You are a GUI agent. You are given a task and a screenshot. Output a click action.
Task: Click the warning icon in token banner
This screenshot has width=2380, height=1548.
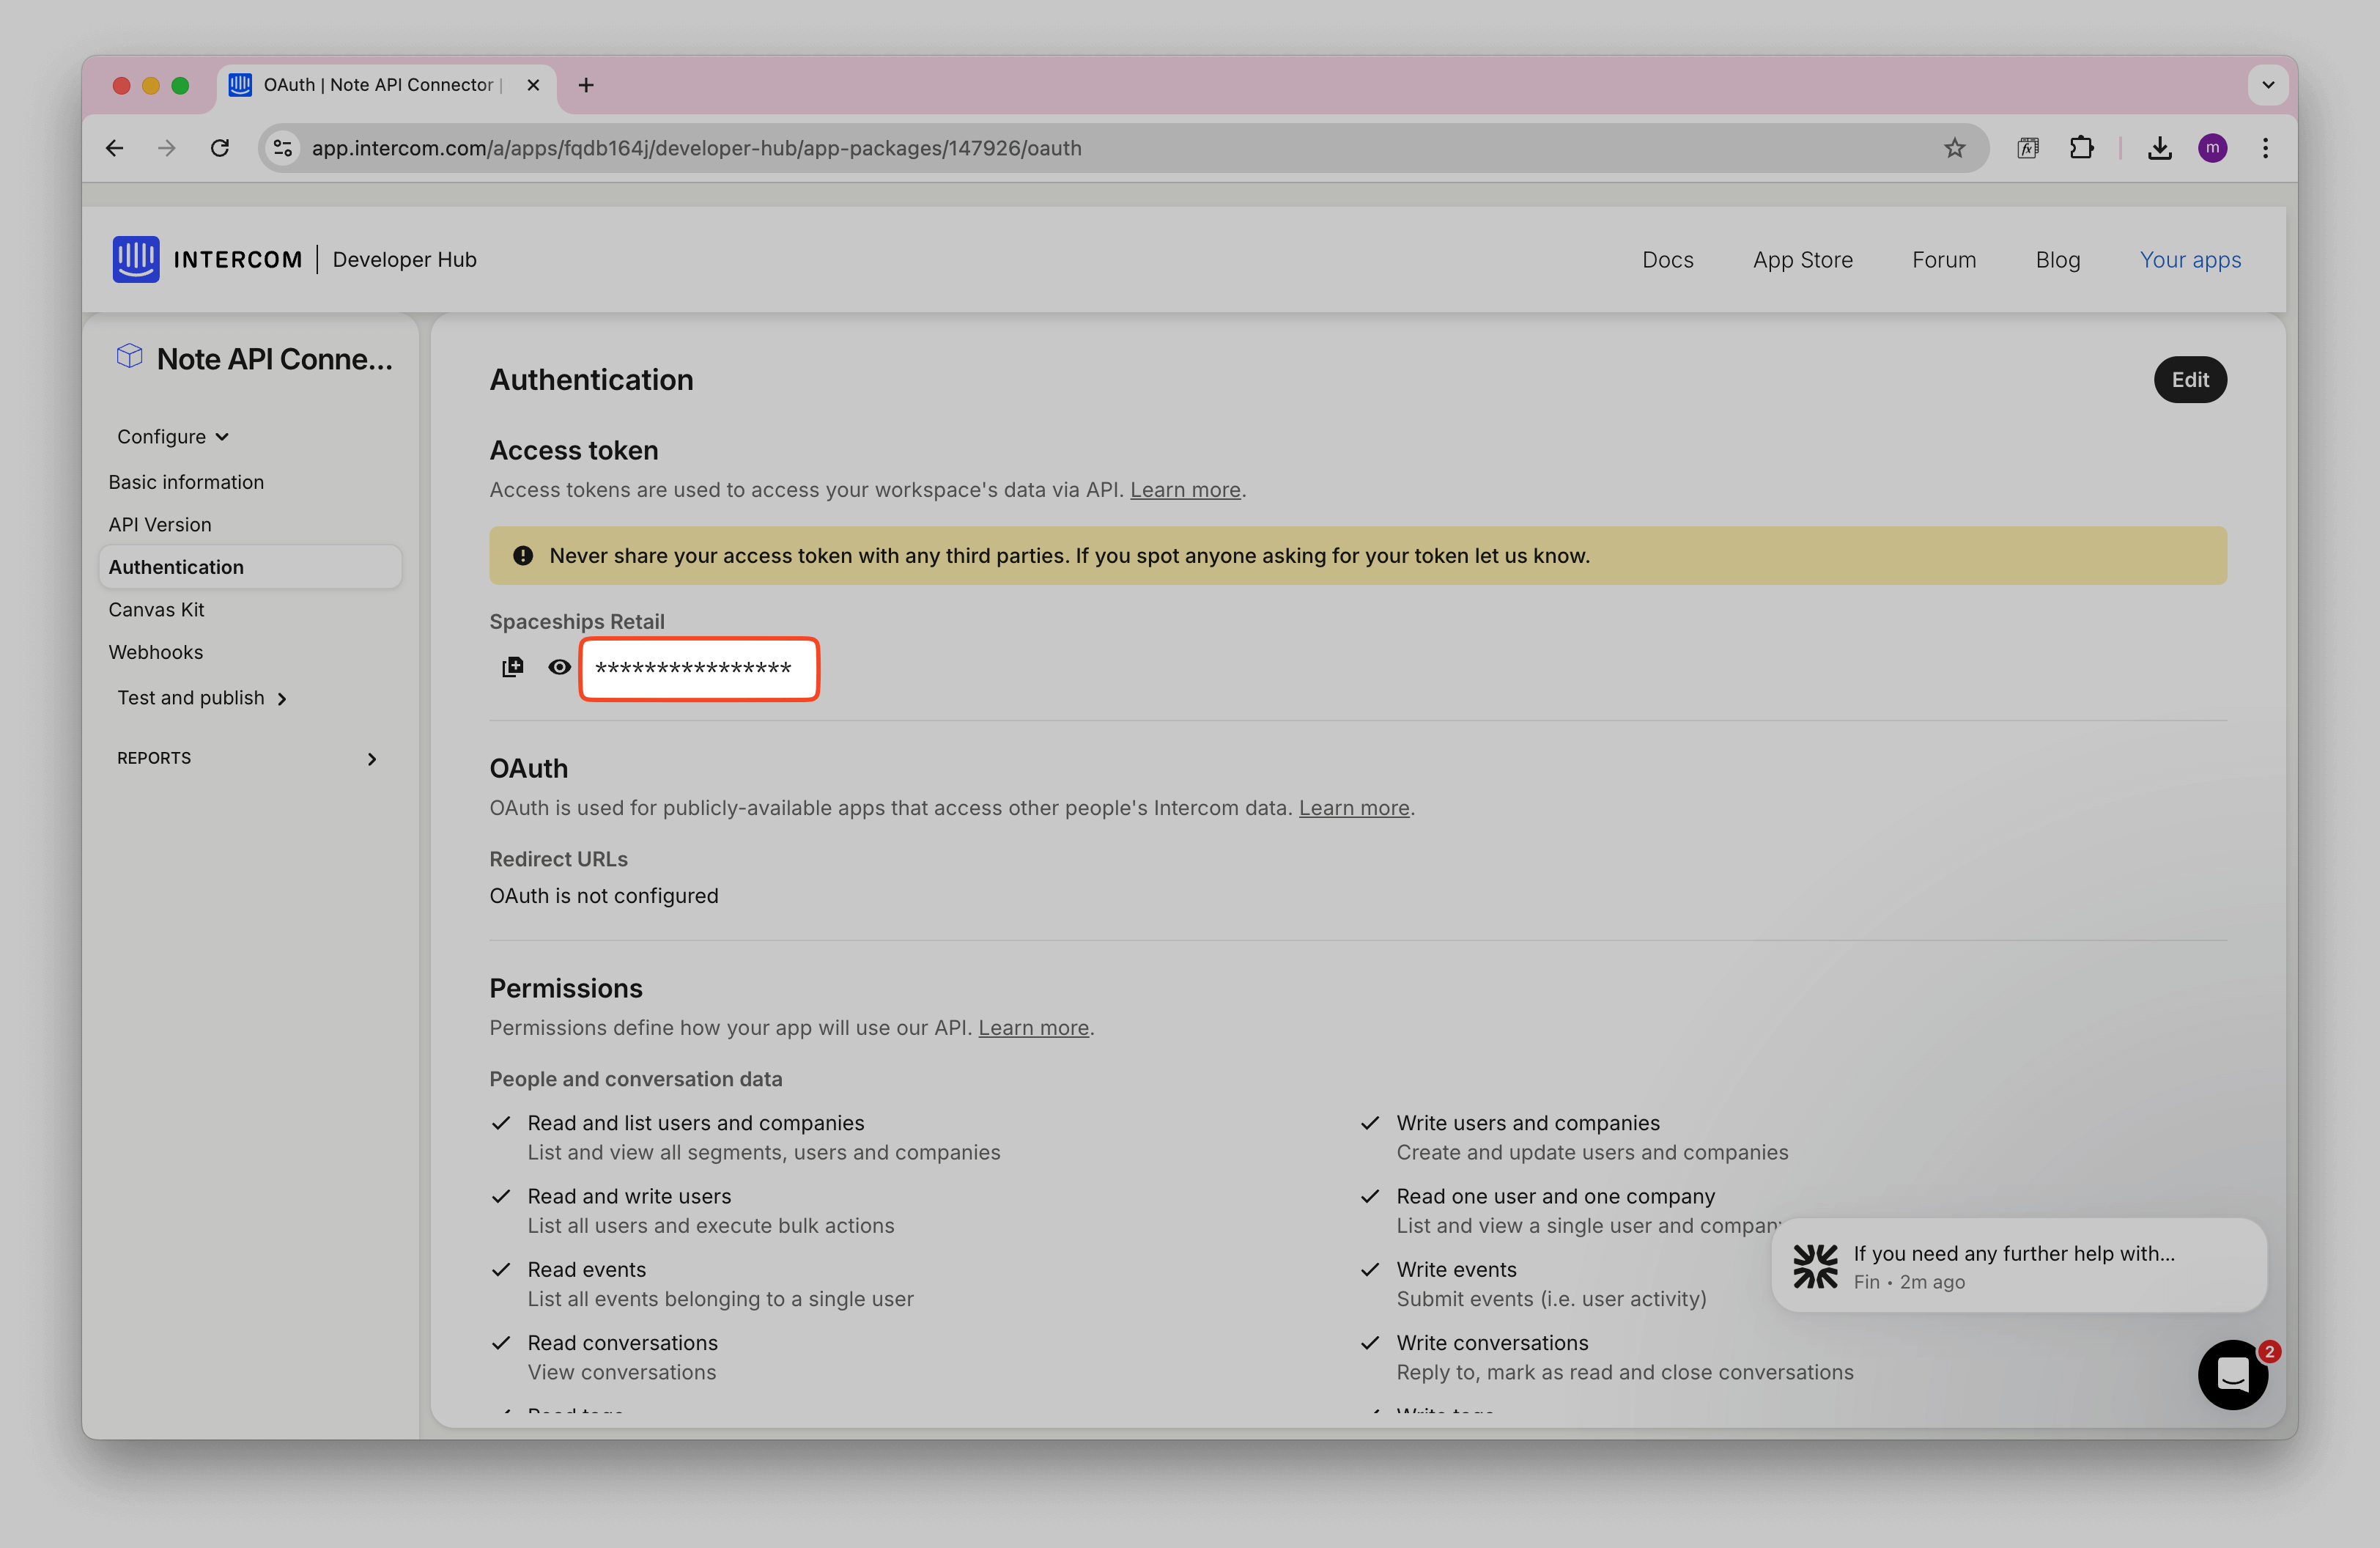click(x=522, y=556)
